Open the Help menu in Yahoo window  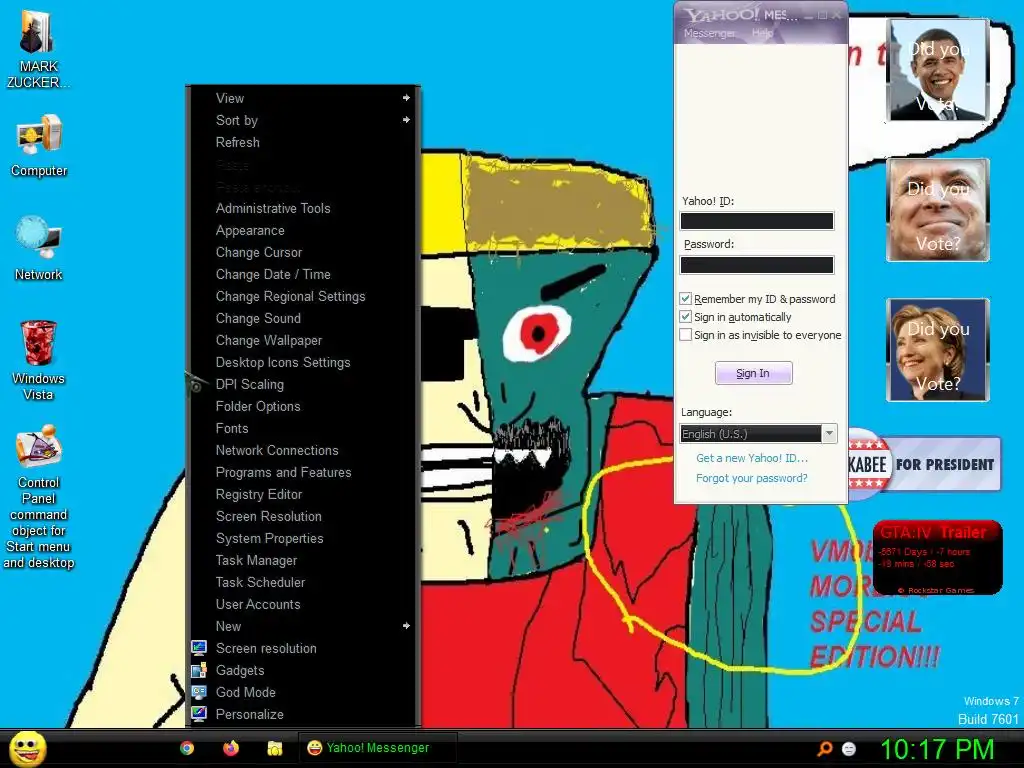coord(762,33)
